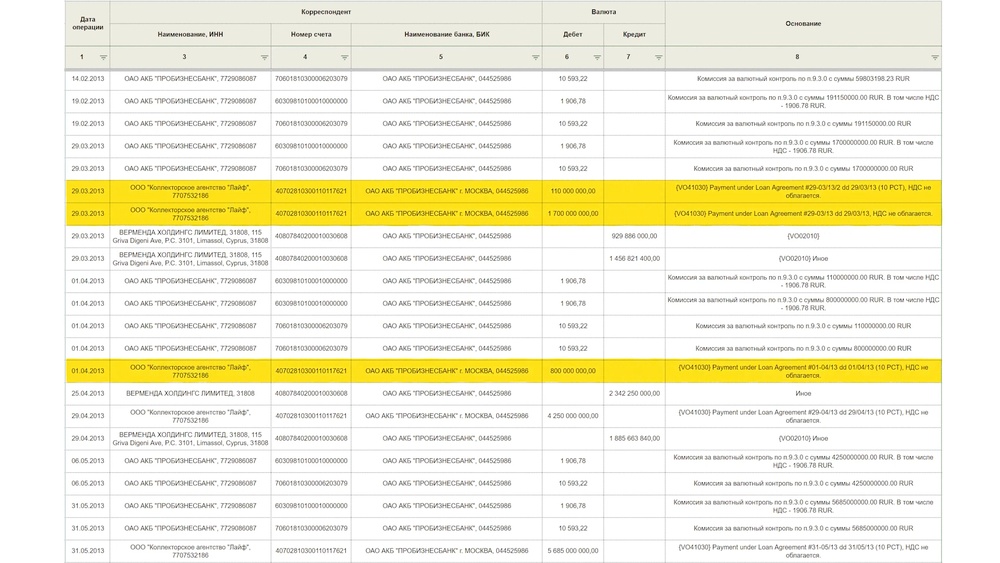Open filter for column 1 date

(x=103, y=58)
